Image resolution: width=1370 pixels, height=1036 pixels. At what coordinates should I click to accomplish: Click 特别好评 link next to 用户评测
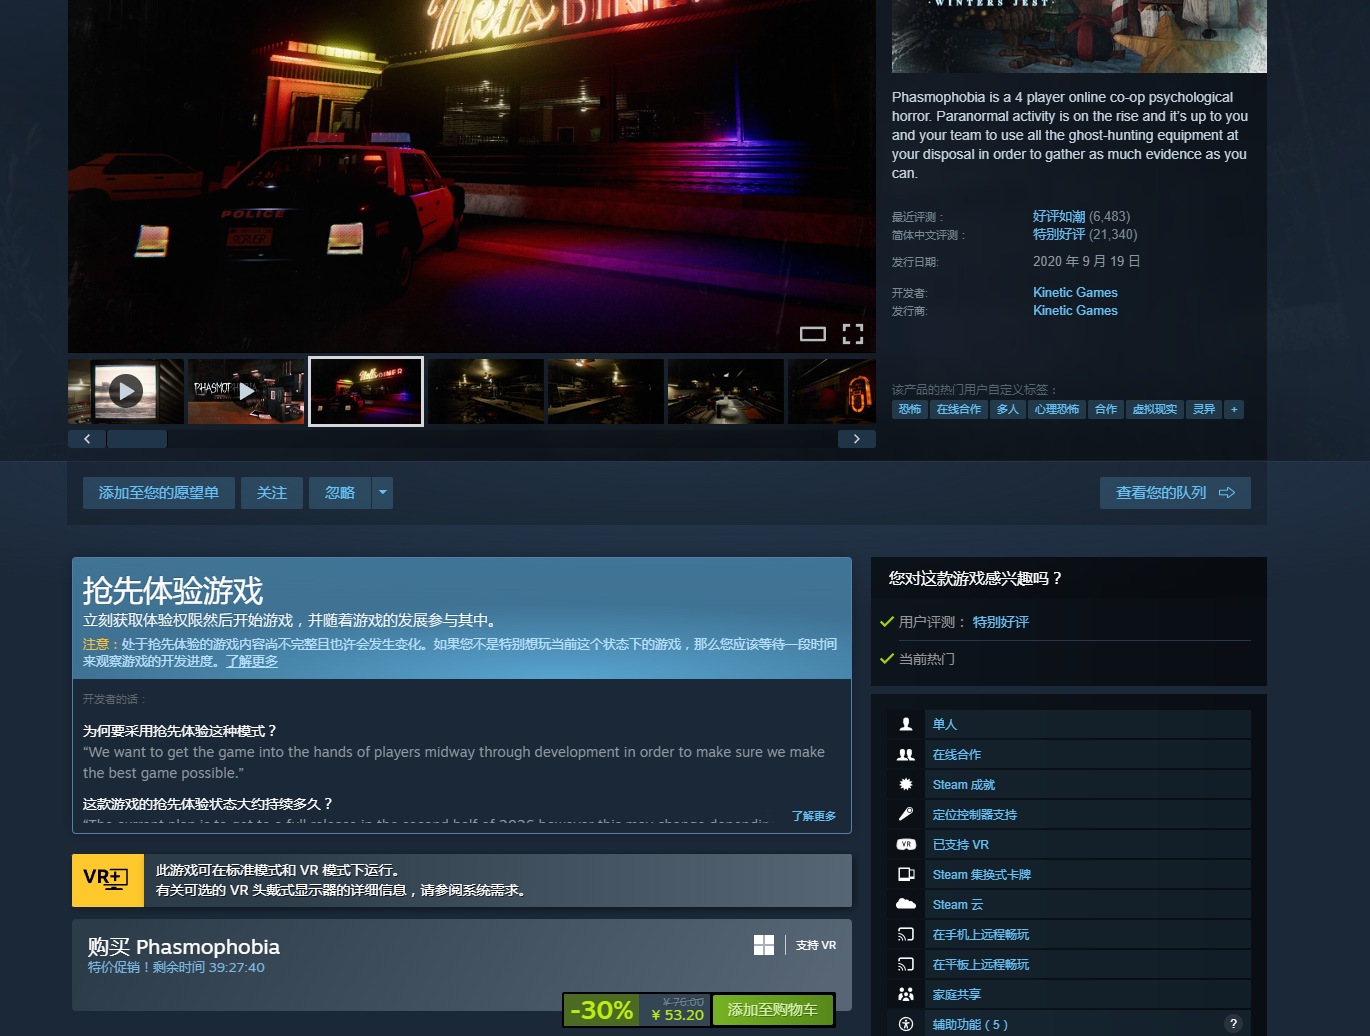point(1001,622)
